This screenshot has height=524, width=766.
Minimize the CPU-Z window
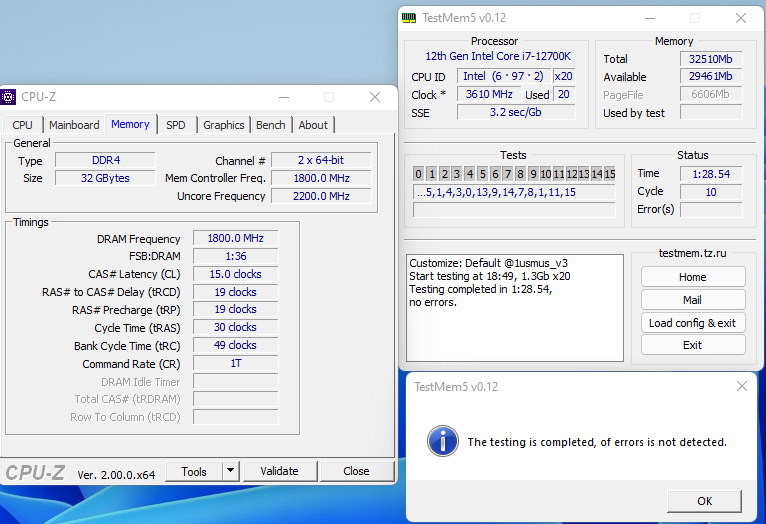tap(284, 97)
